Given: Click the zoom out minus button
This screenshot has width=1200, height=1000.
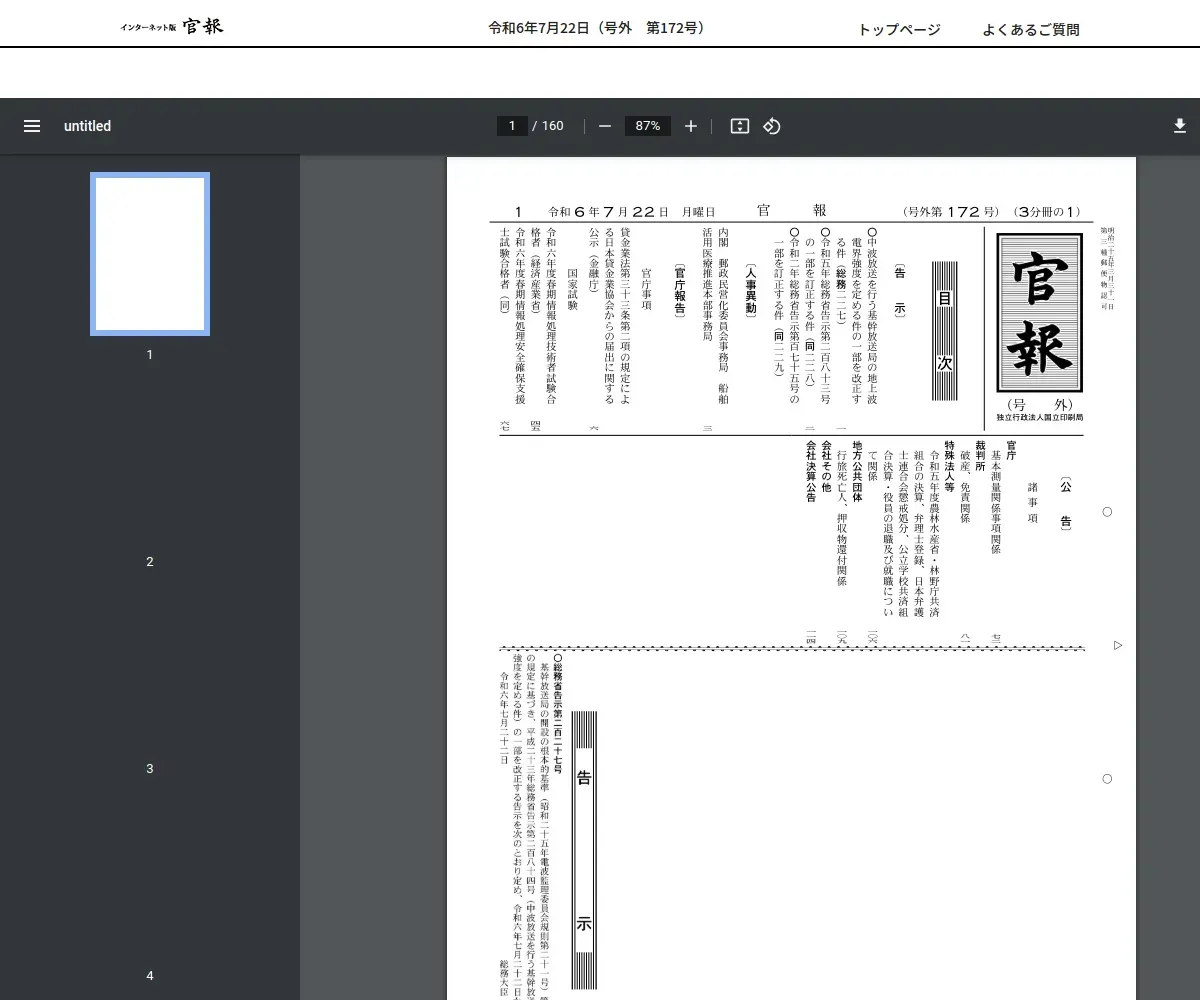Looking at the screenshot, I should [x=605, y=126].
